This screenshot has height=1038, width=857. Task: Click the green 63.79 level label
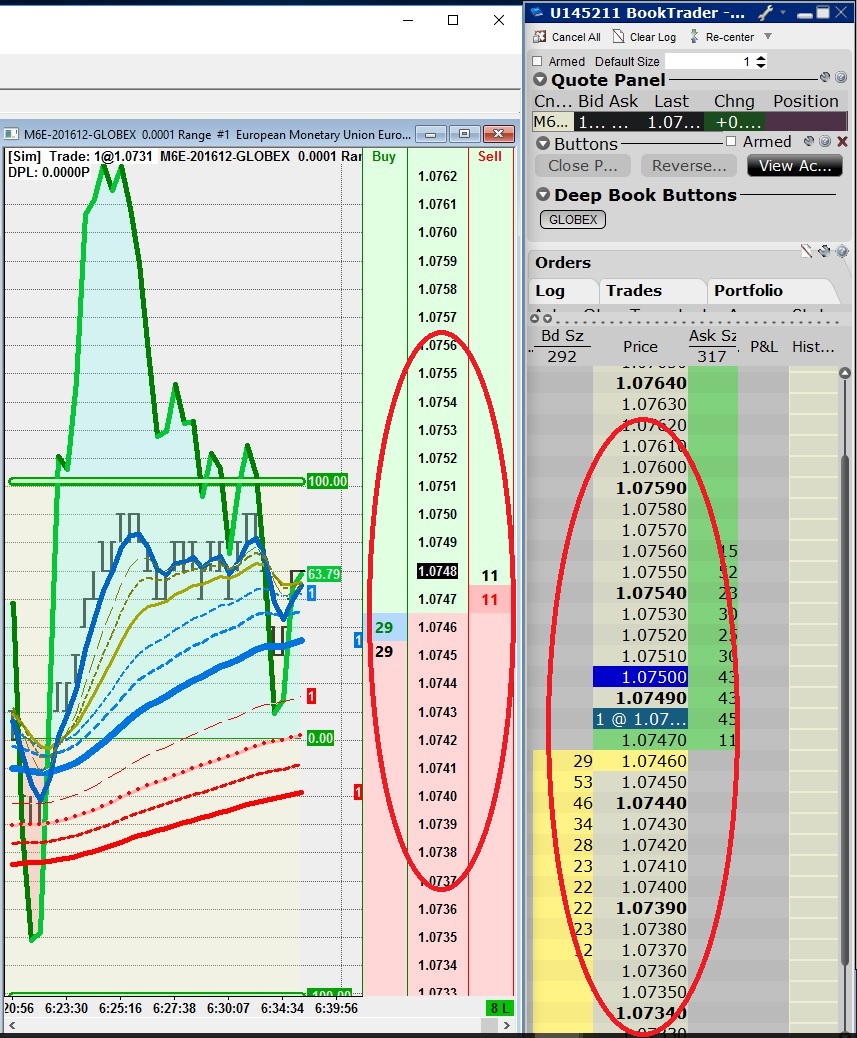(324, 573)
